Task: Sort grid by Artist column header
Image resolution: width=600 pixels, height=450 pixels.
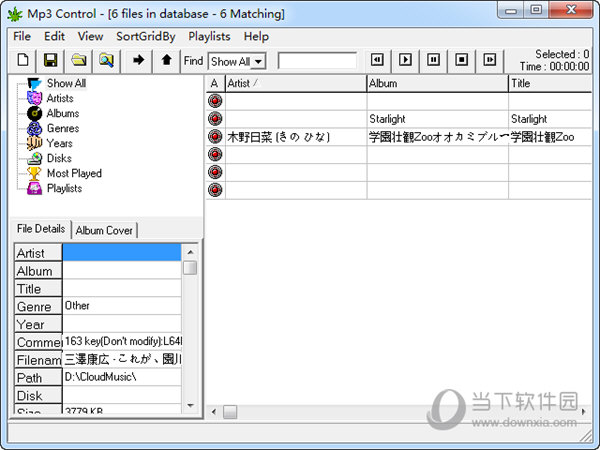Action: click(x=296, y=83)
